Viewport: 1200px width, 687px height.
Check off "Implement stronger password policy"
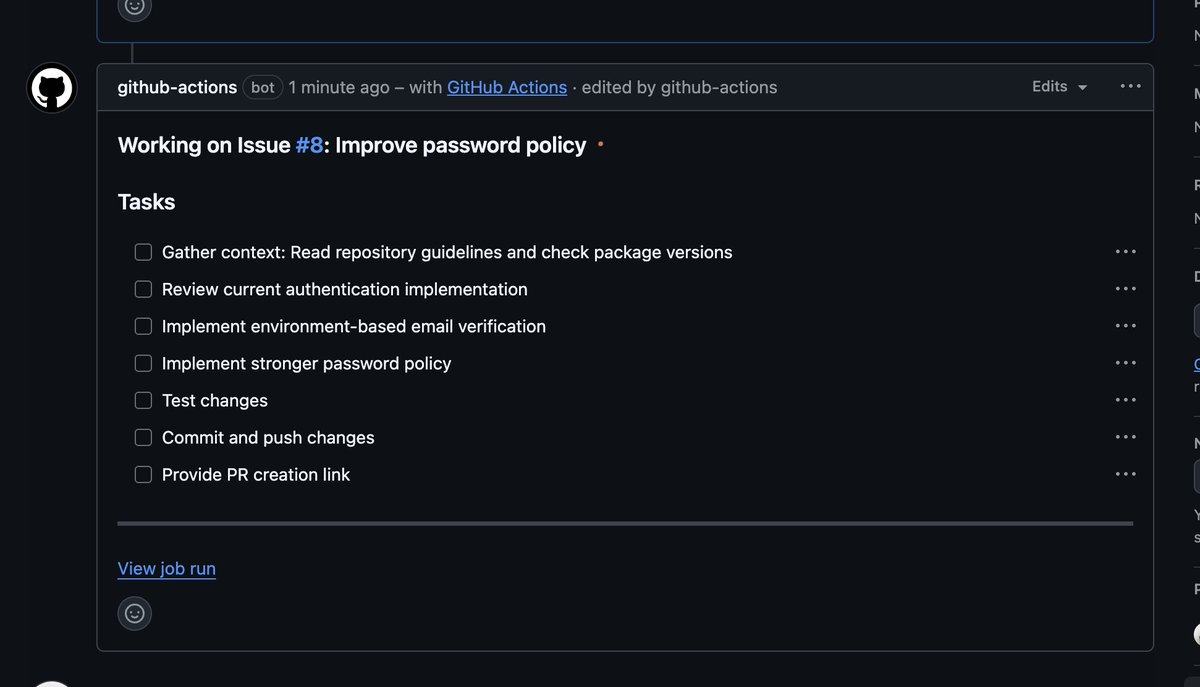[143, 362]
